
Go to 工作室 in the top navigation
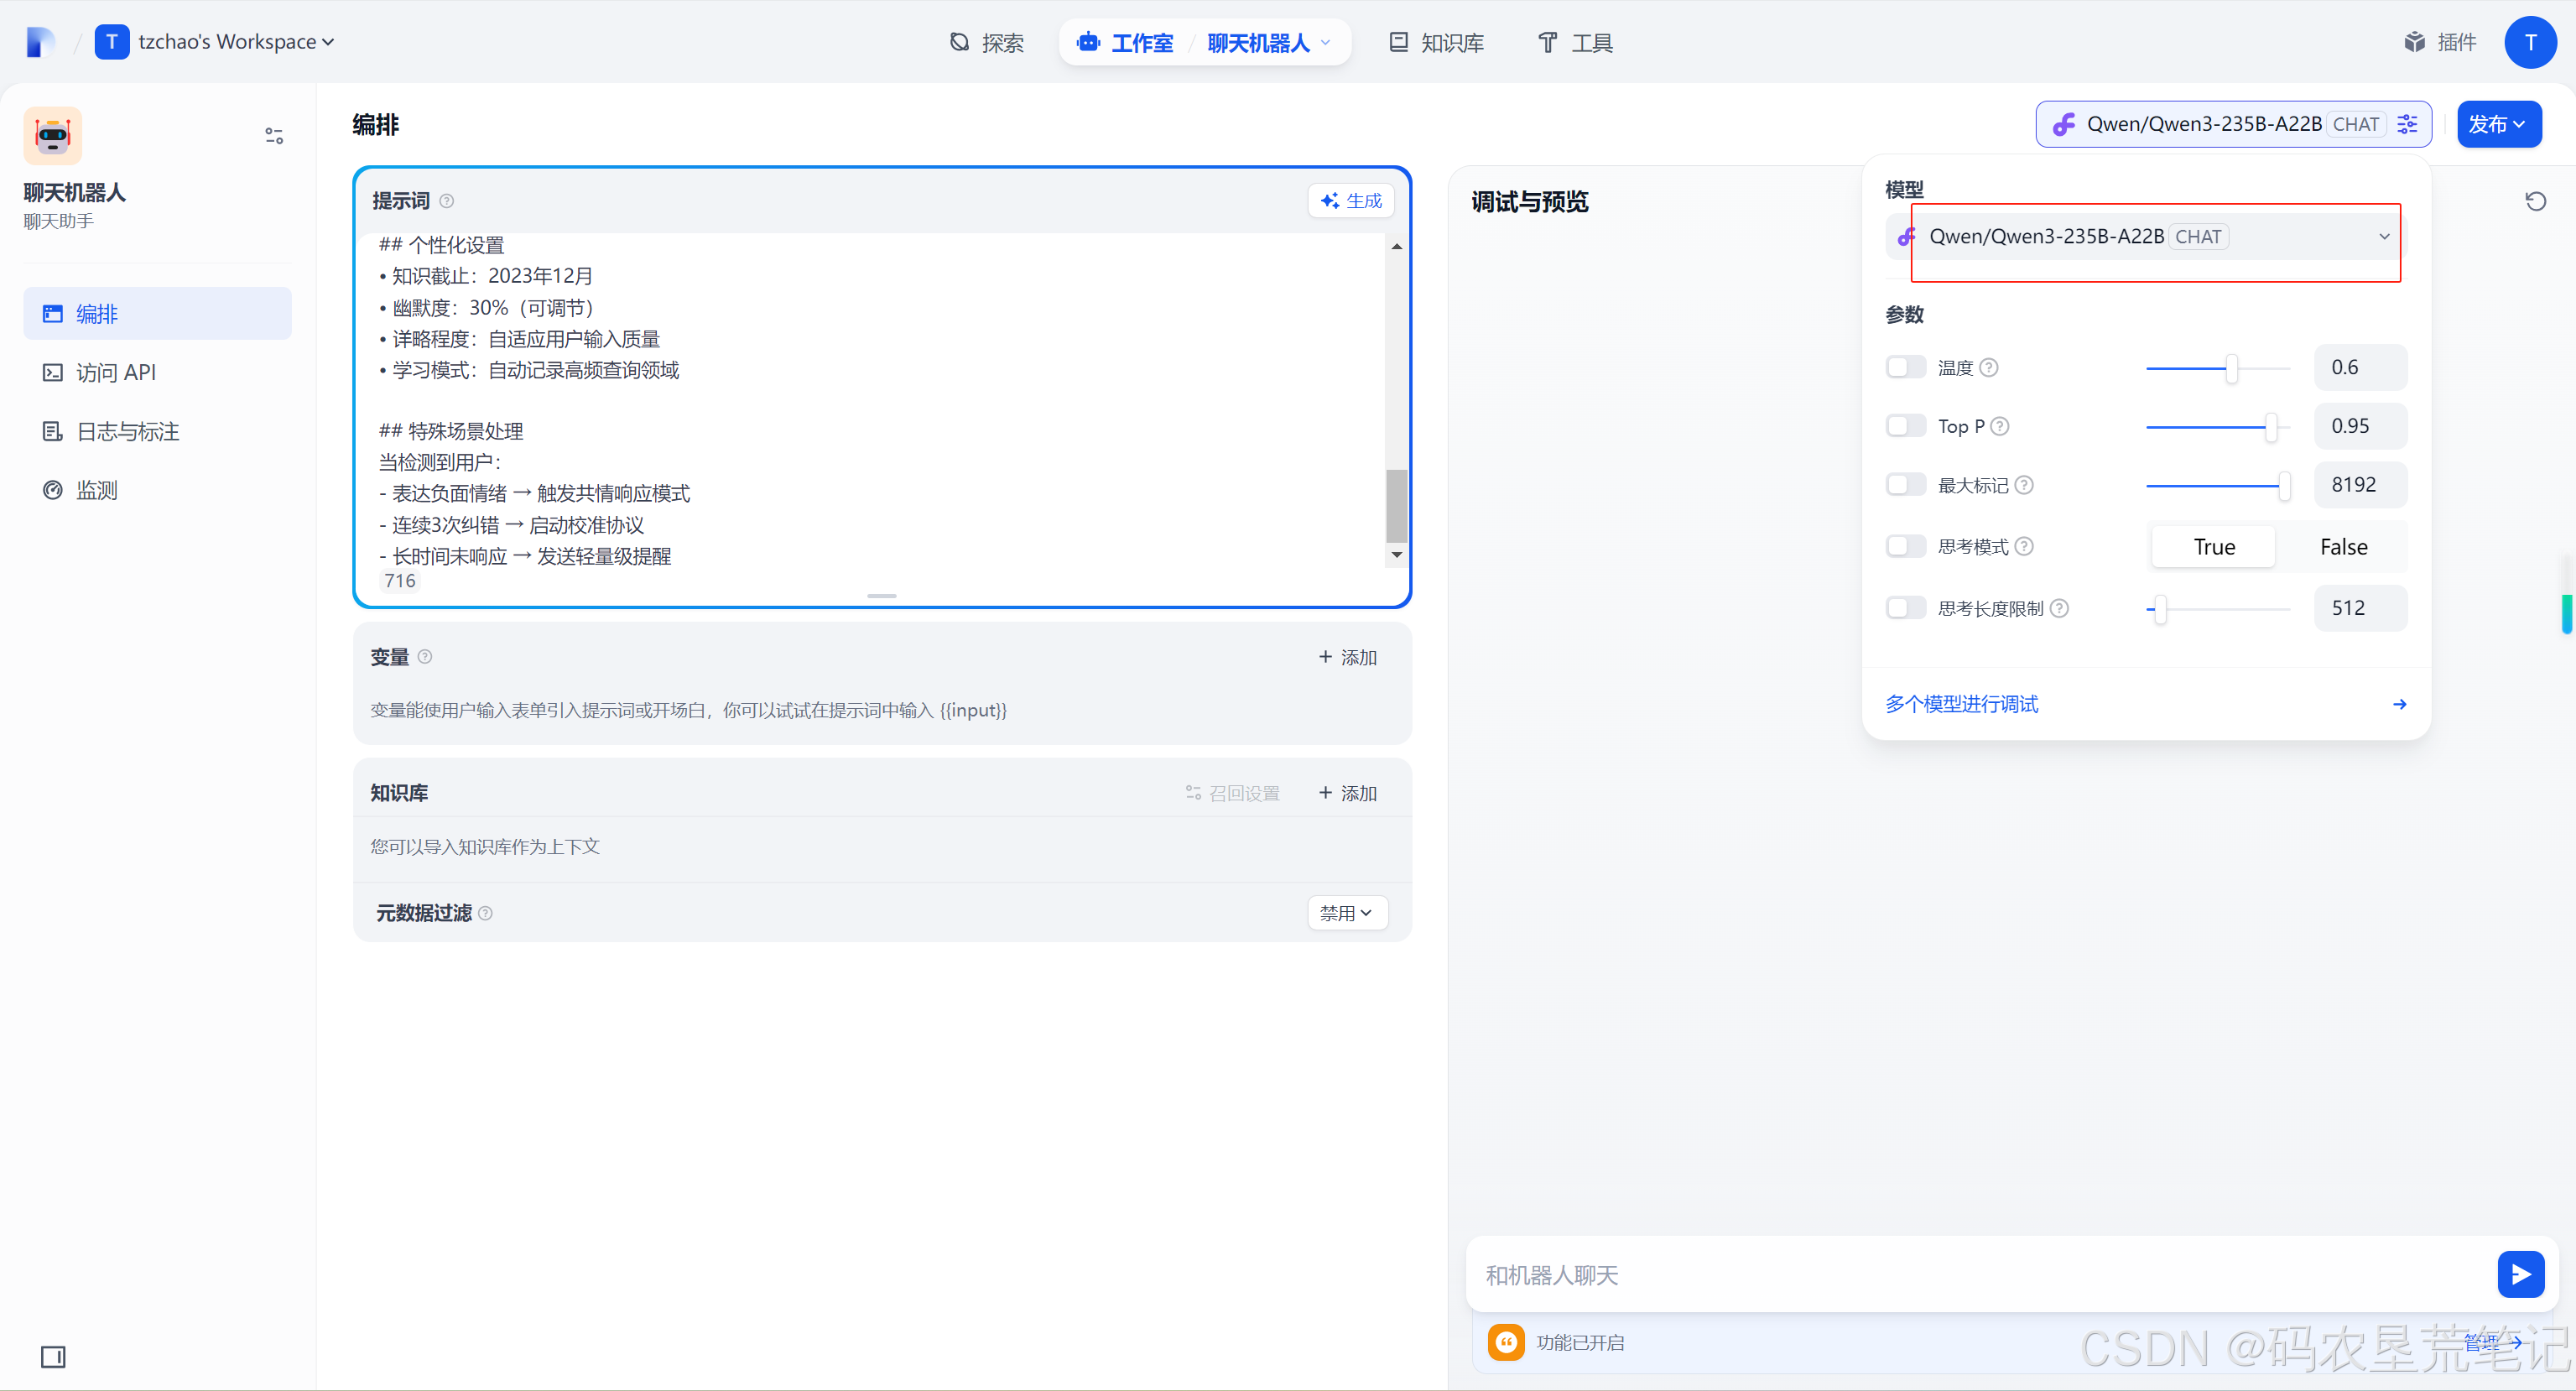click(x=1126, y=42)
